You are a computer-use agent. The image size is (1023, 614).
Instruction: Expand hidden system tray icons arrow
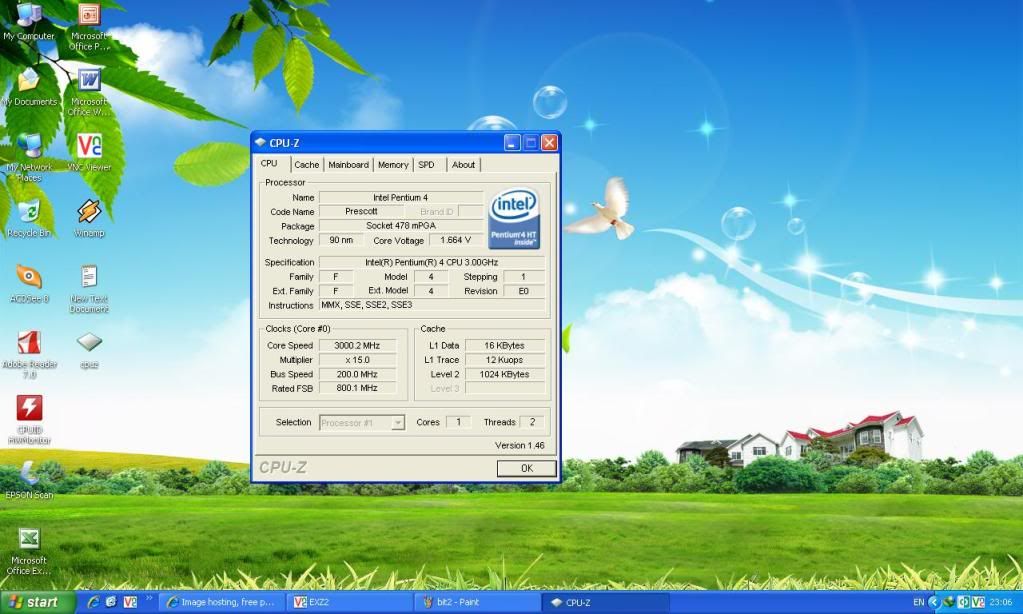coord(934,602)
